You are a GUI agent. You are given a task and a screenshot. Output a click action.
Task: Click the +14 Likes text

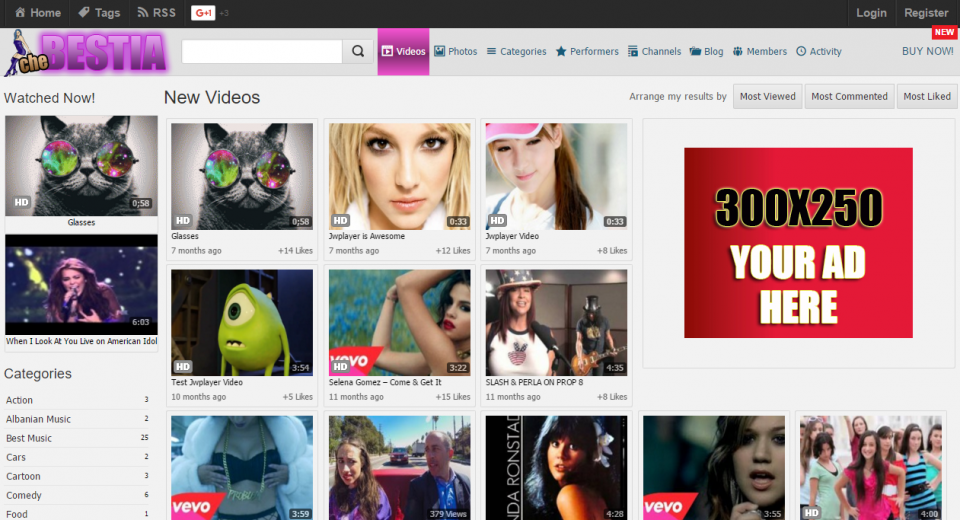[295, 251]
